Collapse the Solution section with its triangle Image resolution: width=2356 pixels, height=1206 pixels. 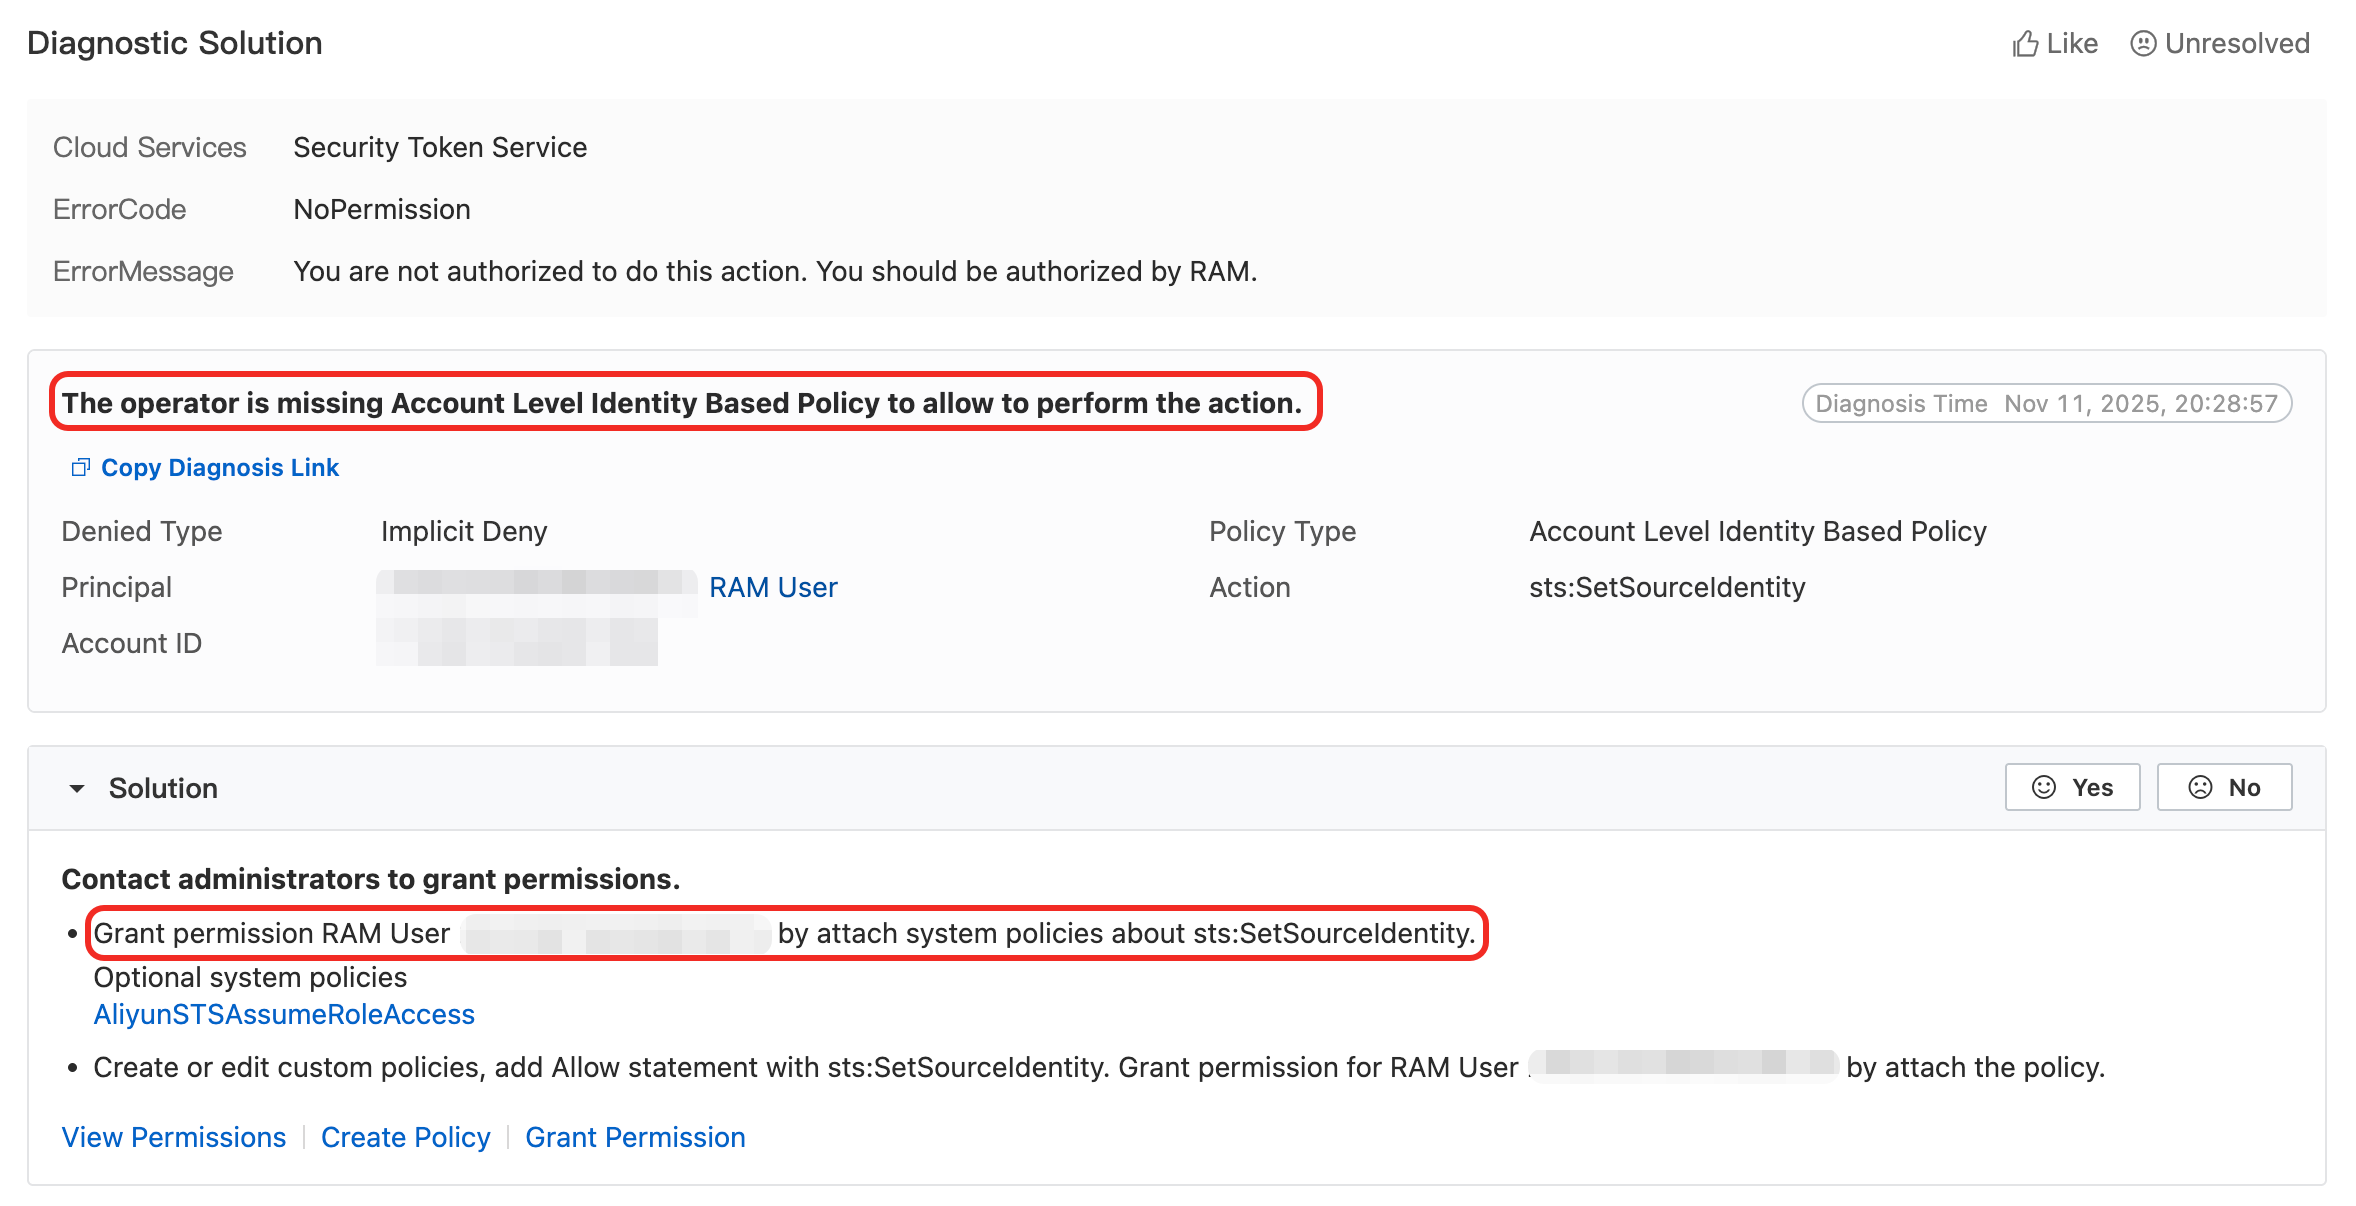click(77, 789)
